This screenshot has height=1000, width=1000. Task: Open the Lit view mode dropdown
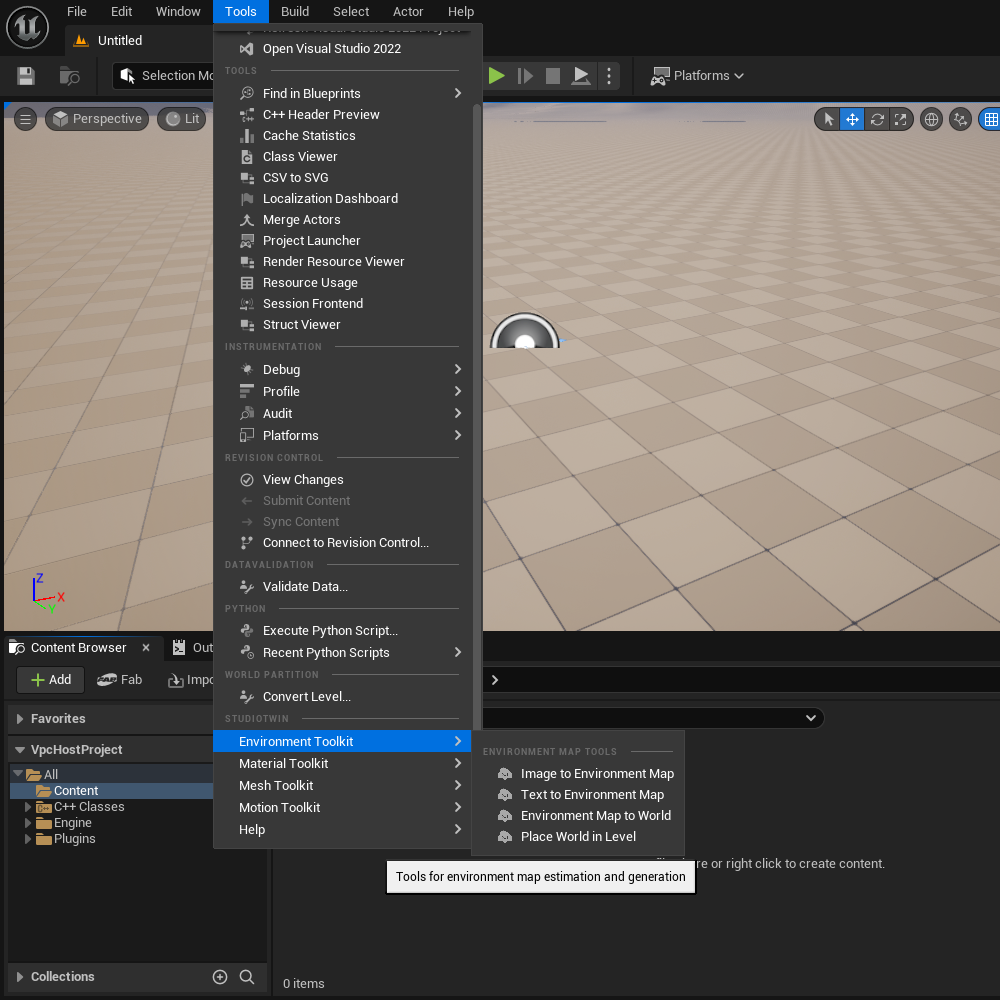182,119
